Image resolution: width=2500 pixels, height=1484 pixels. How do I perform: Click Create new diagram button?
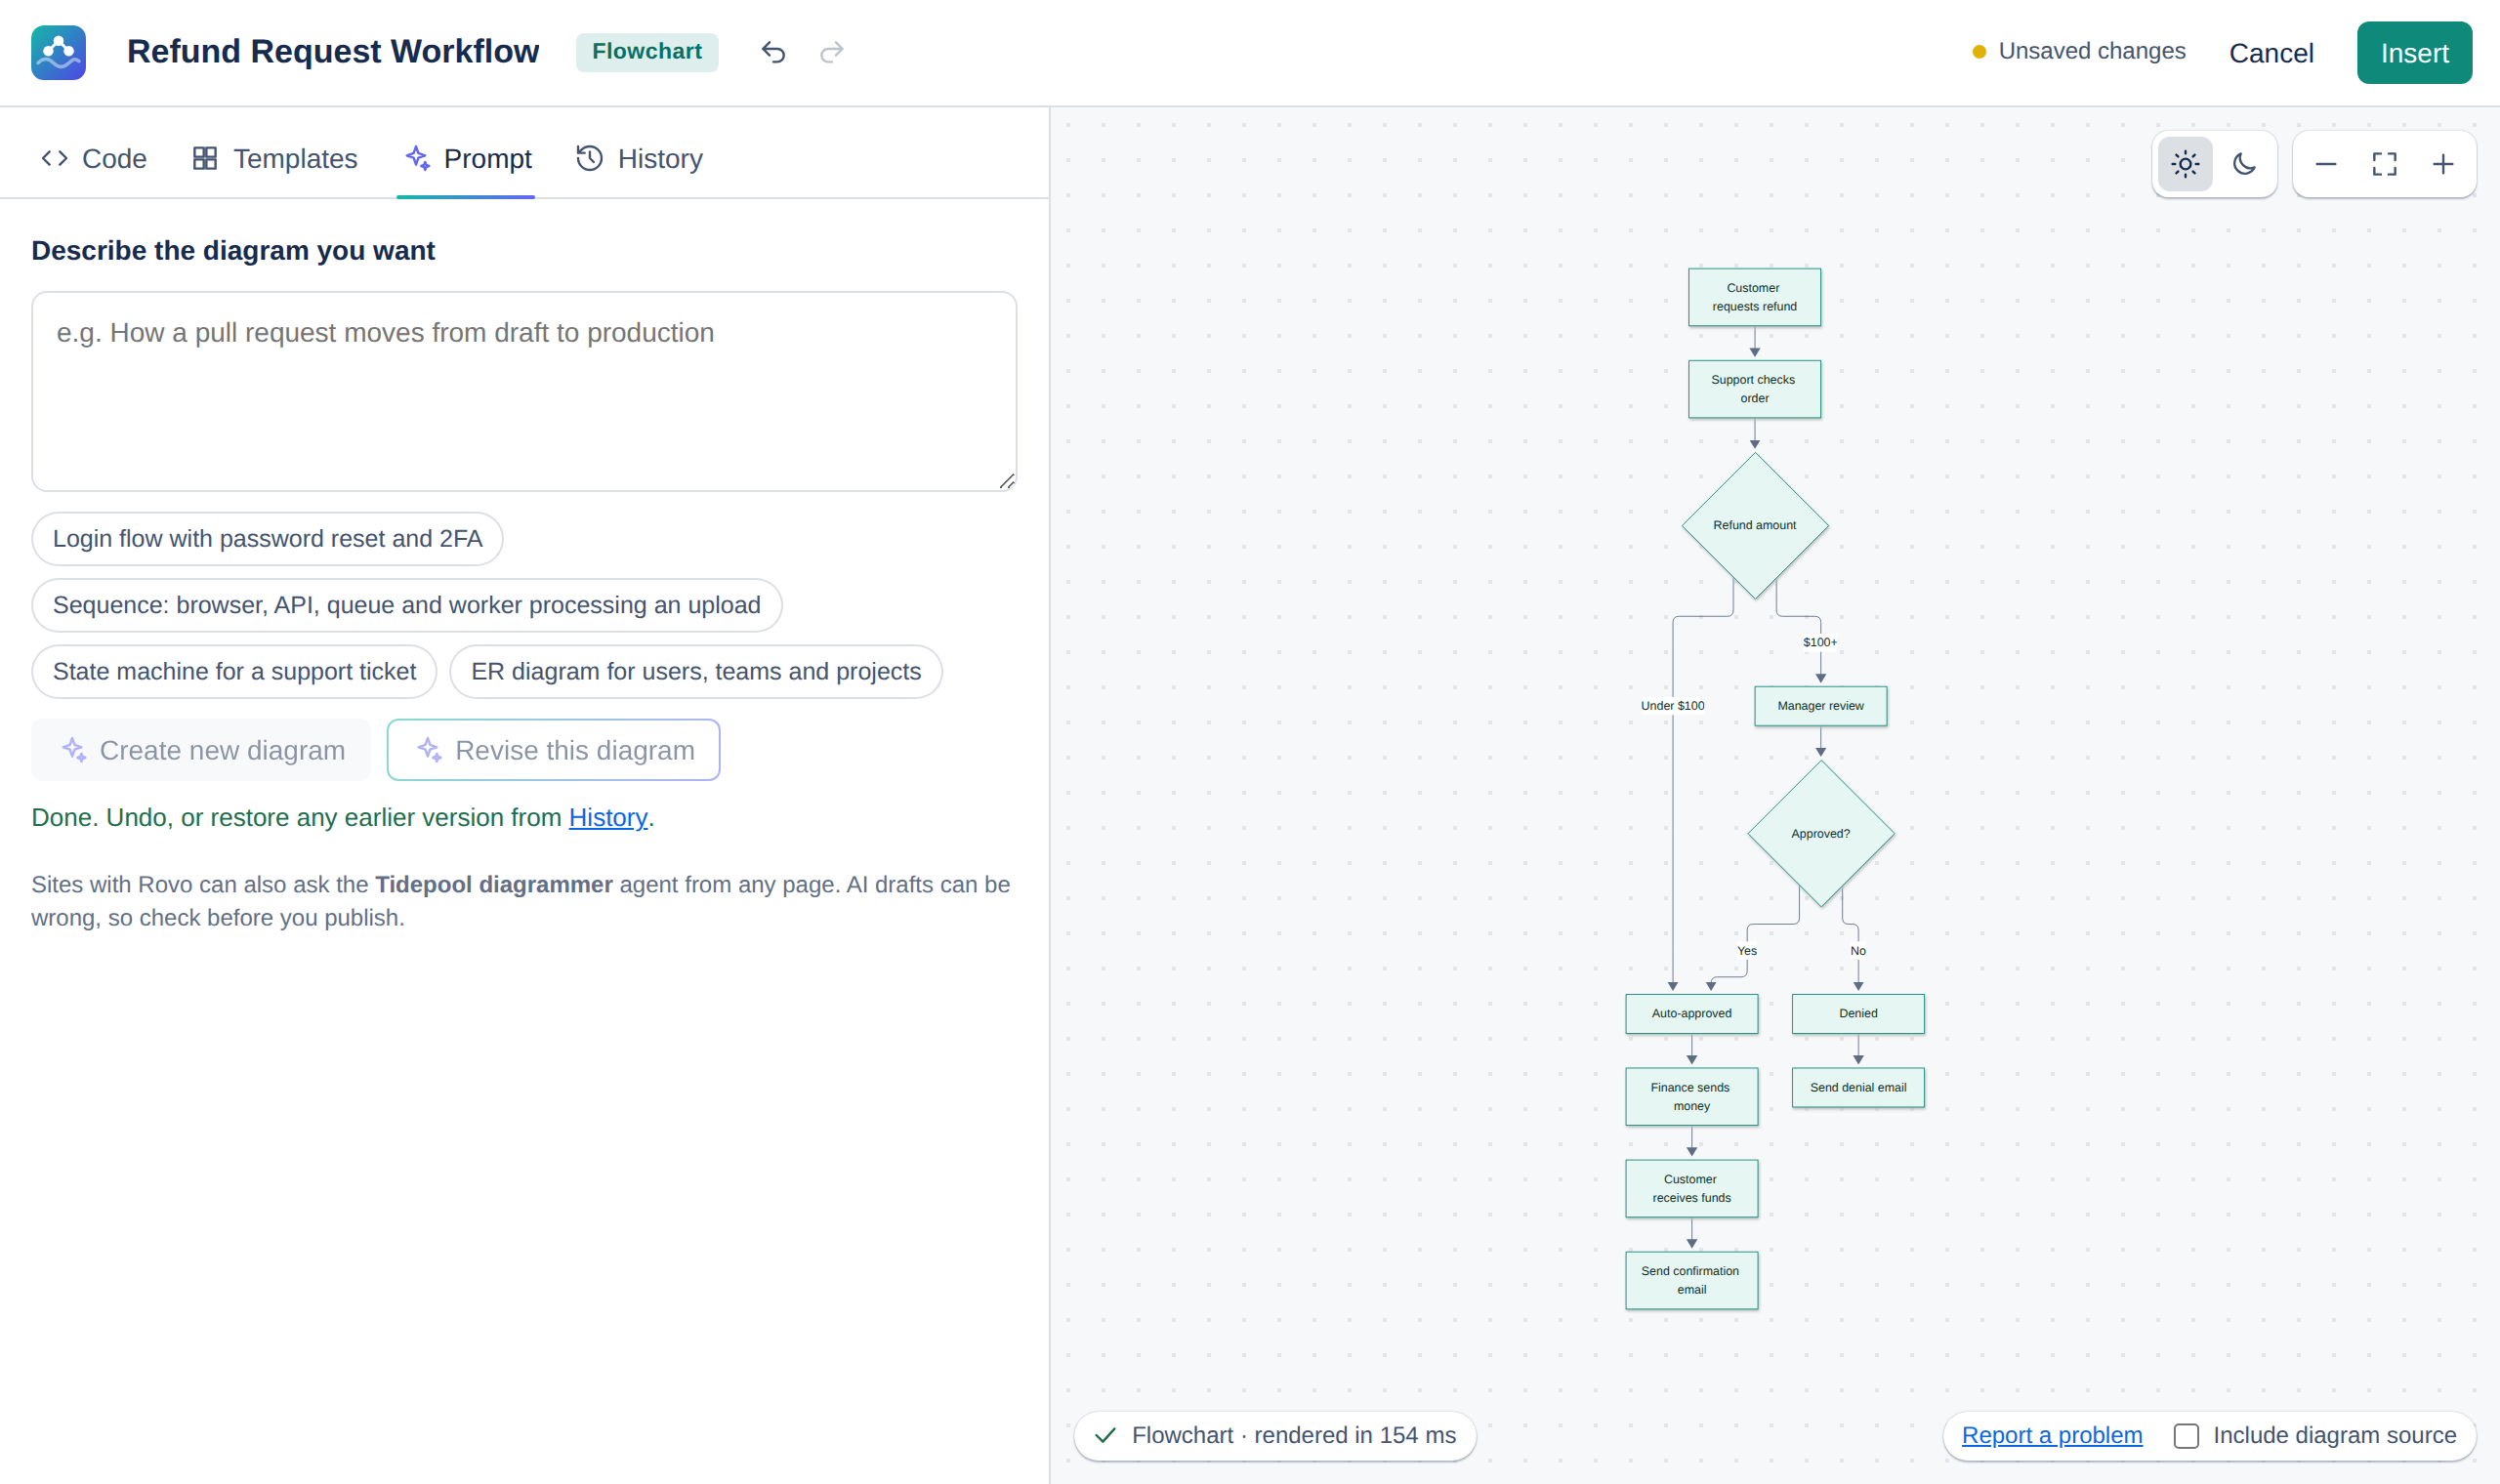(x=201, y=750)
